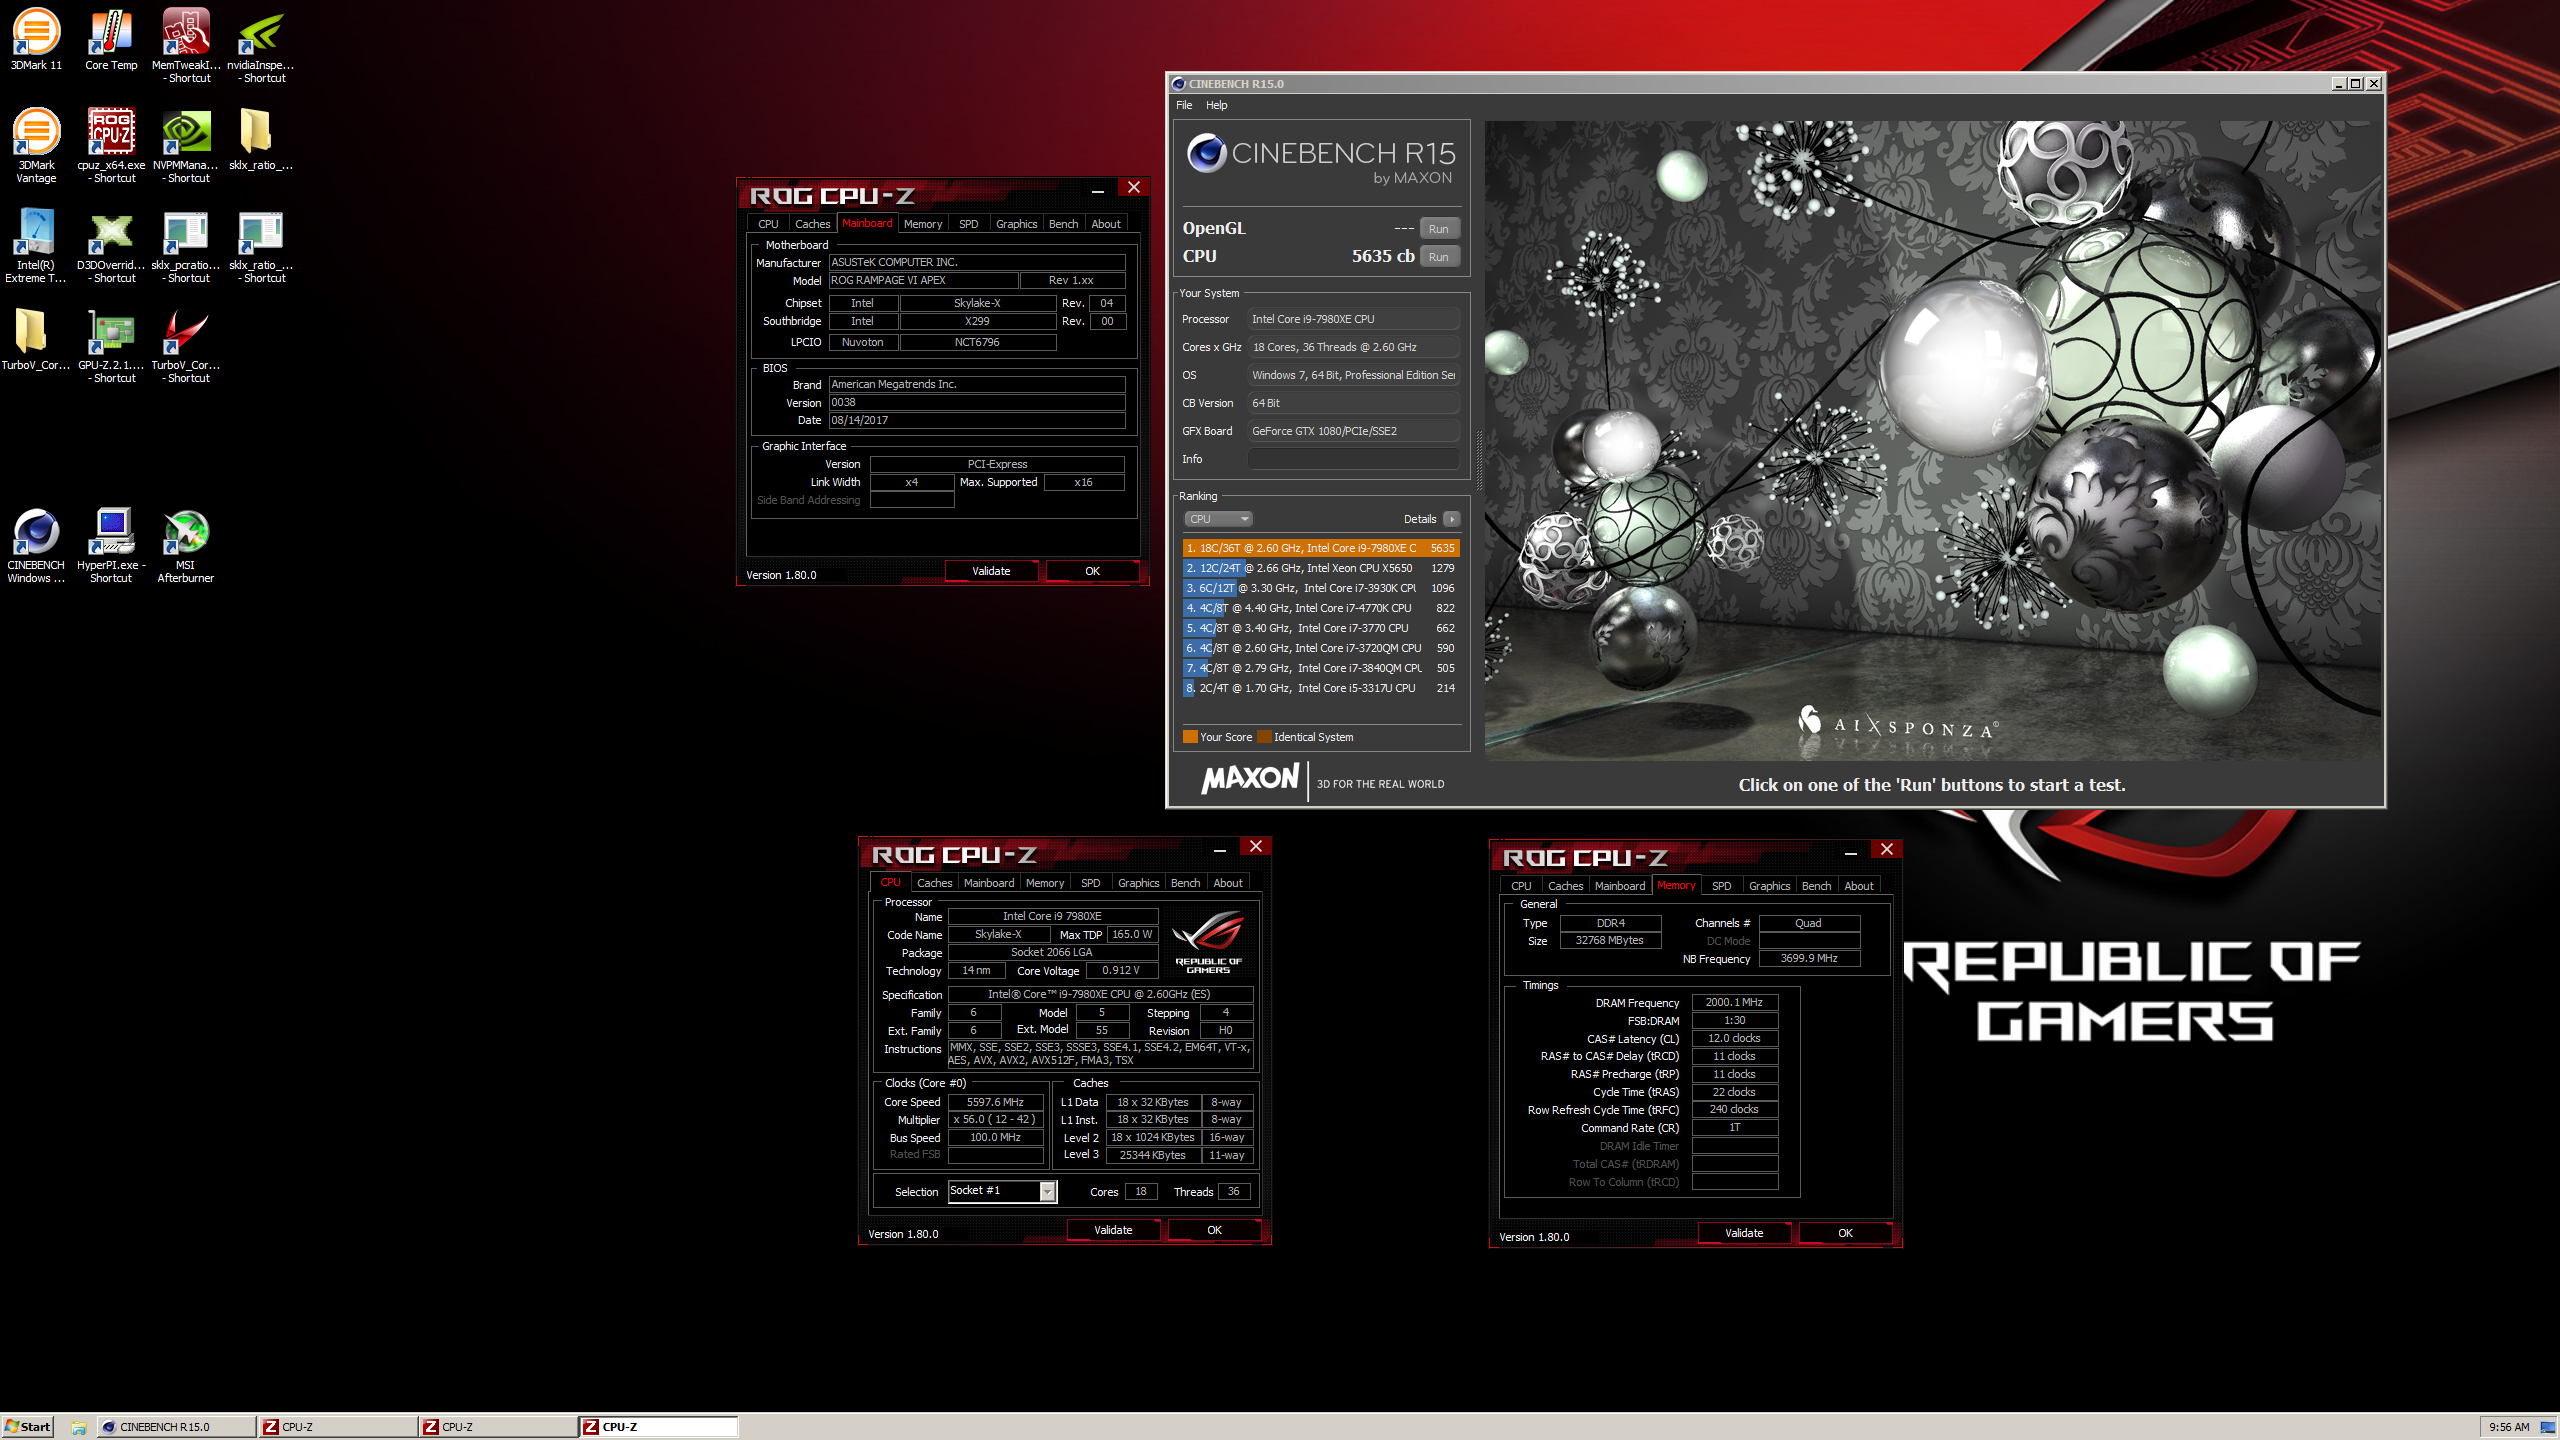Viewport: 2560px width, 1440px height.
Task: Open the Socket #1 selection dropdown
Action: pos(1002,1191)
